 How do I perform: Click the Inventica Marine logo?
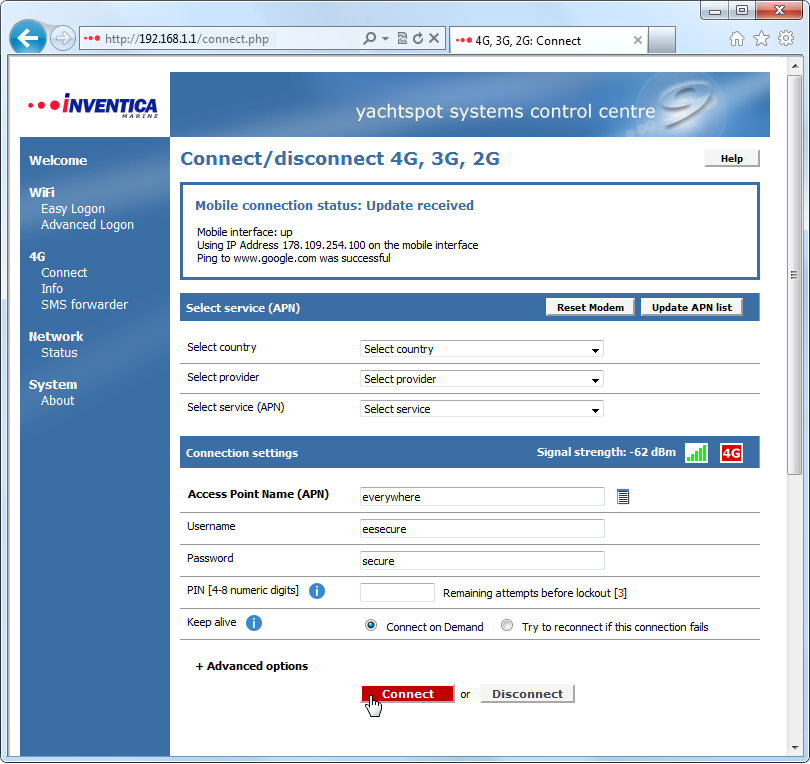pyautogui.click(x=93, y=106)
